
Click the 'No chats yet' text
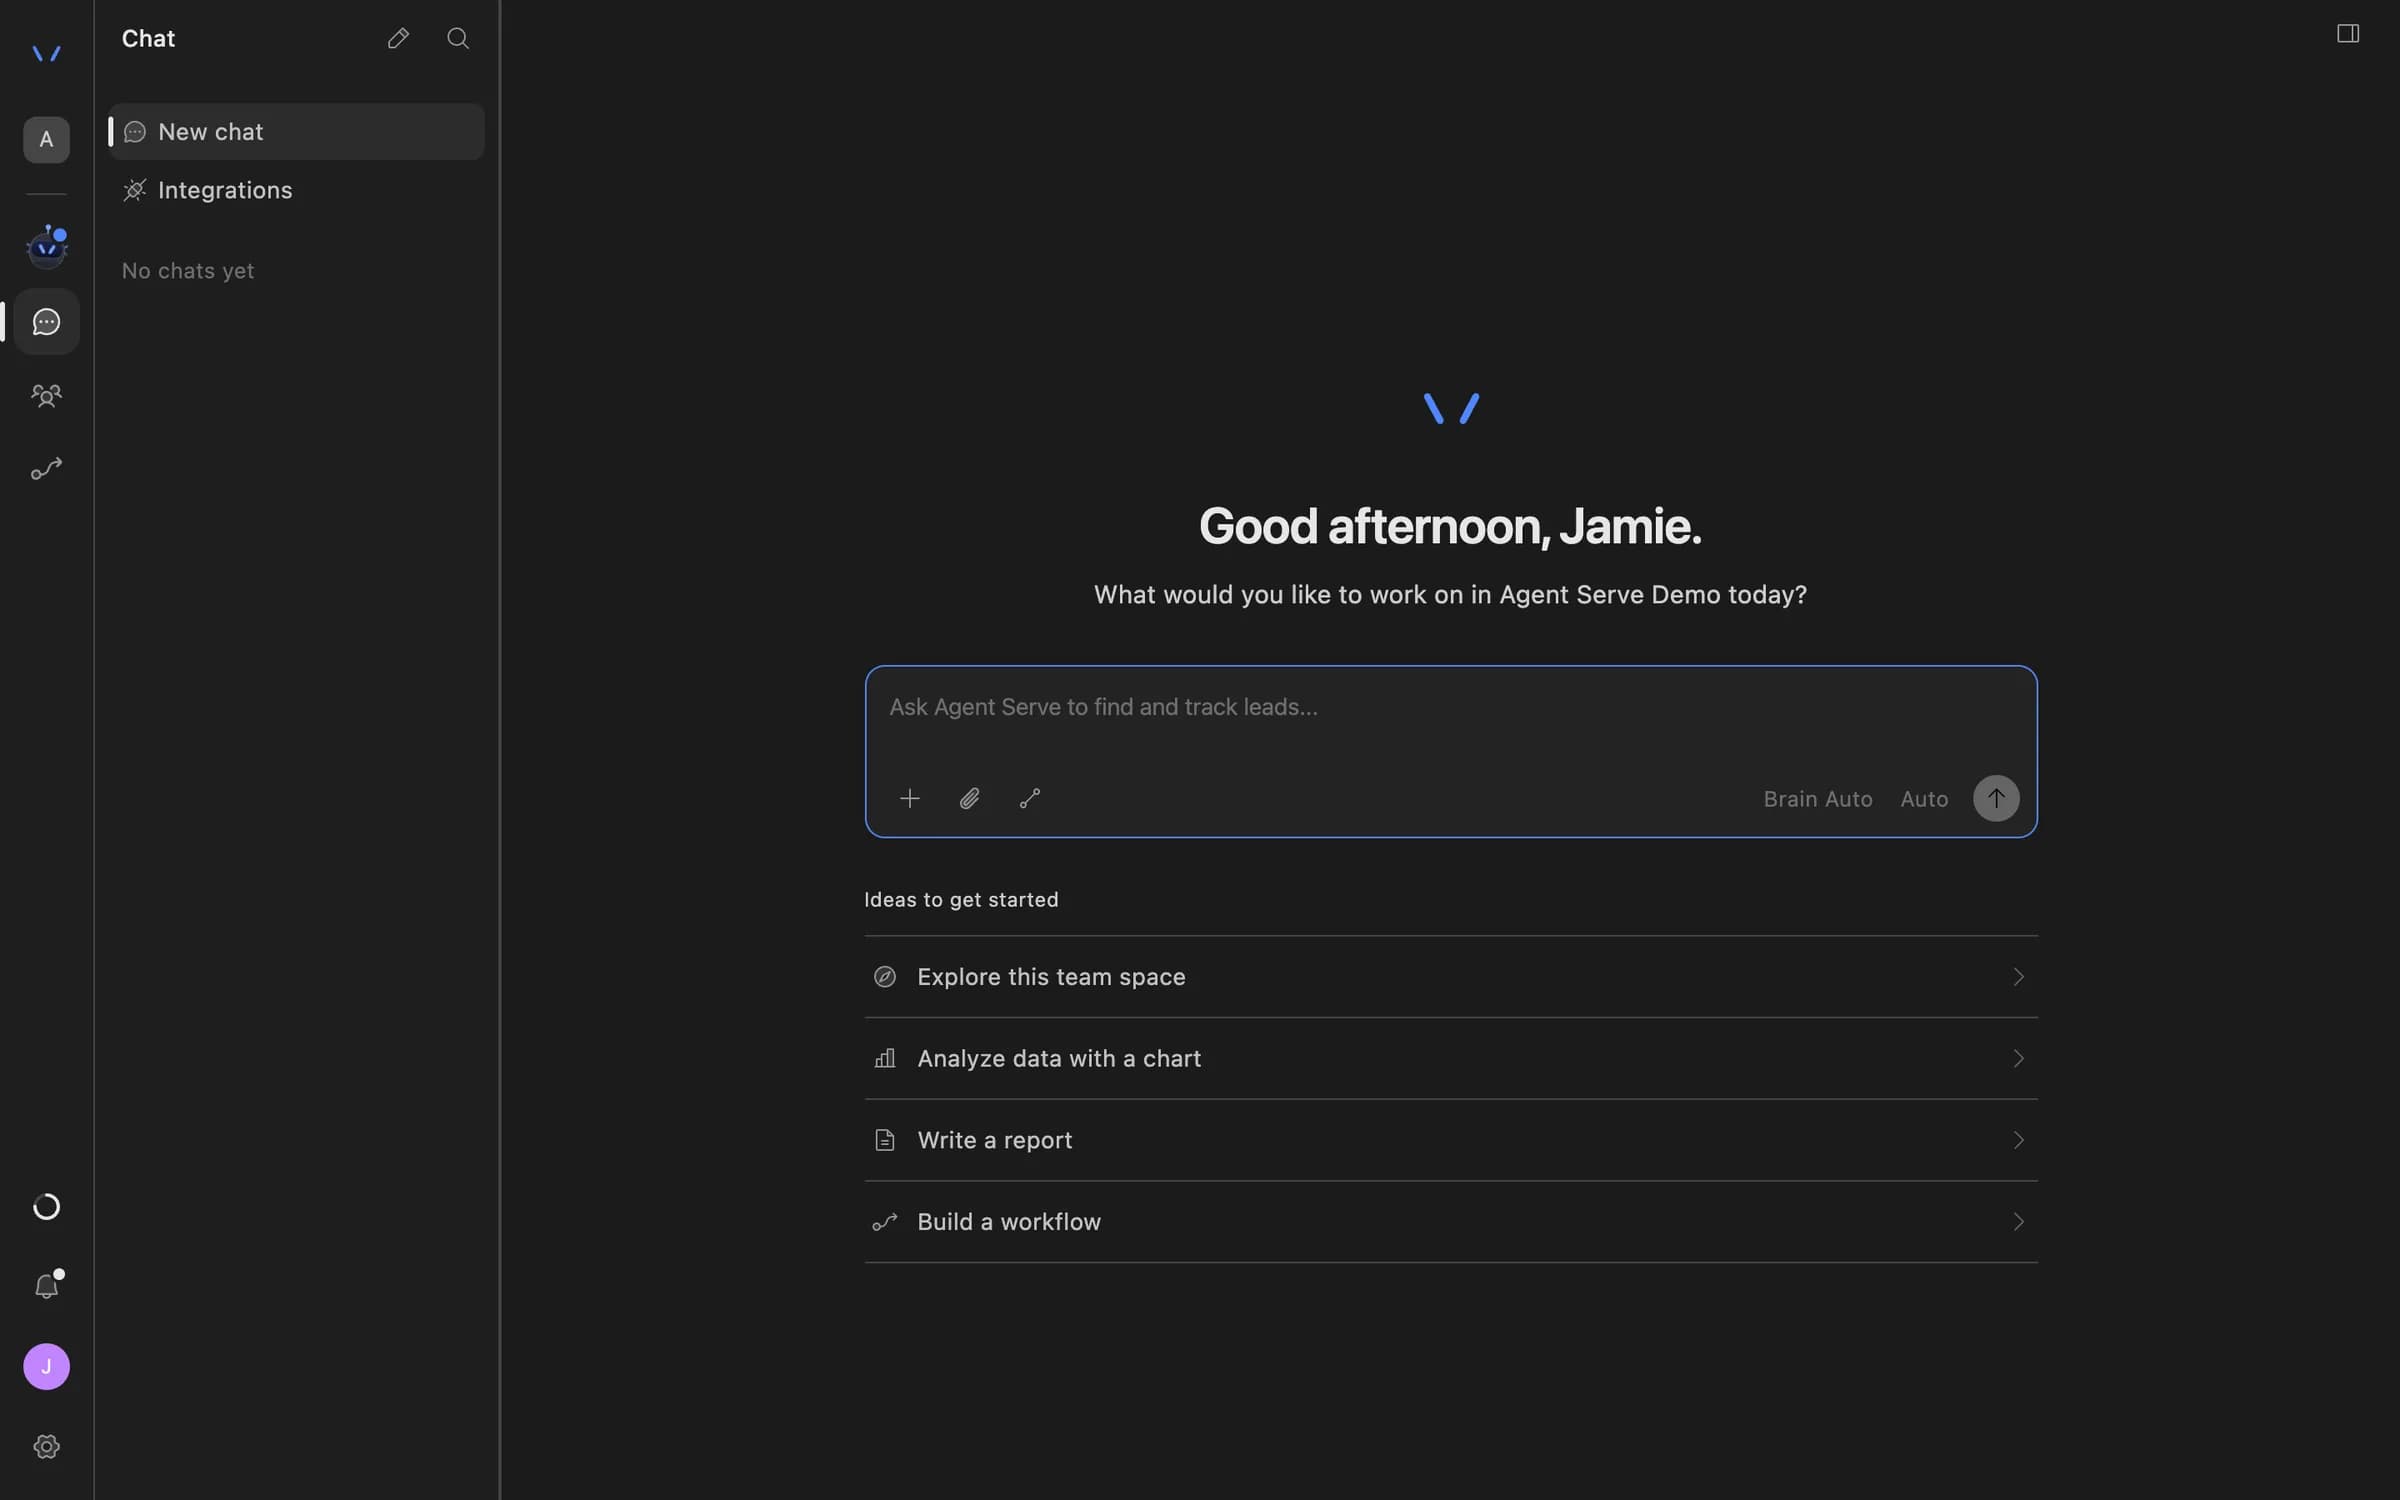tap(188, 271)
